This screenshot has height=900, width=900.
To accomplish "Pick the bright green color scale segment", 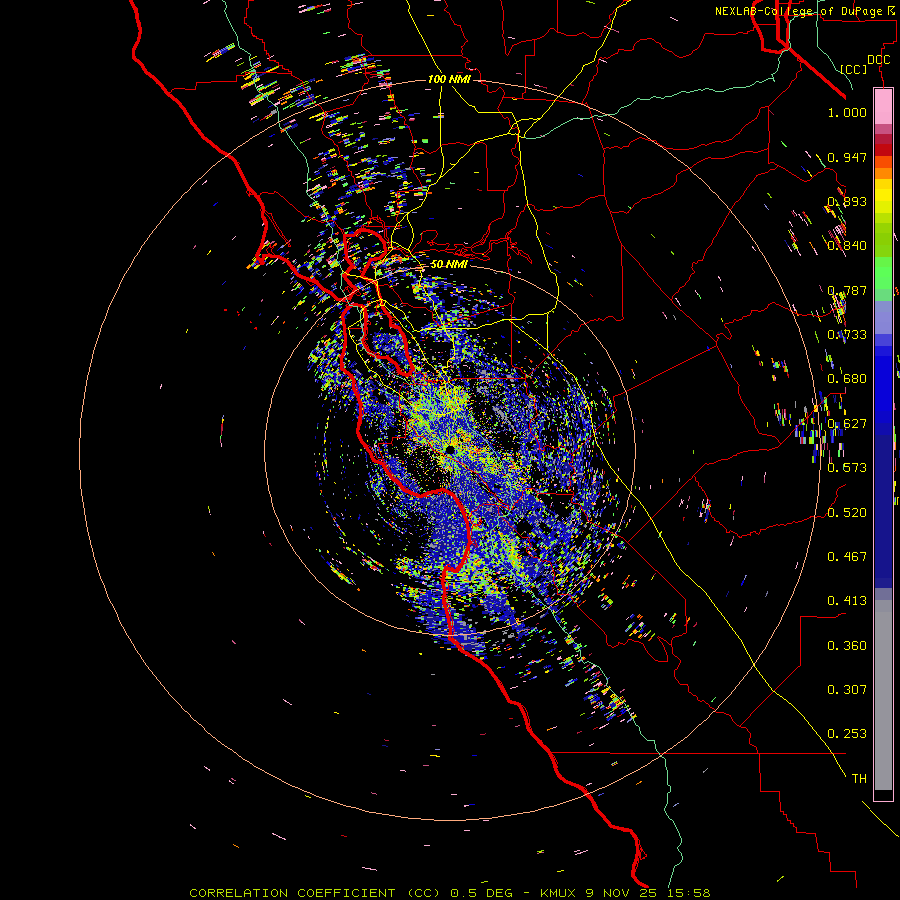I will [883, 273].
